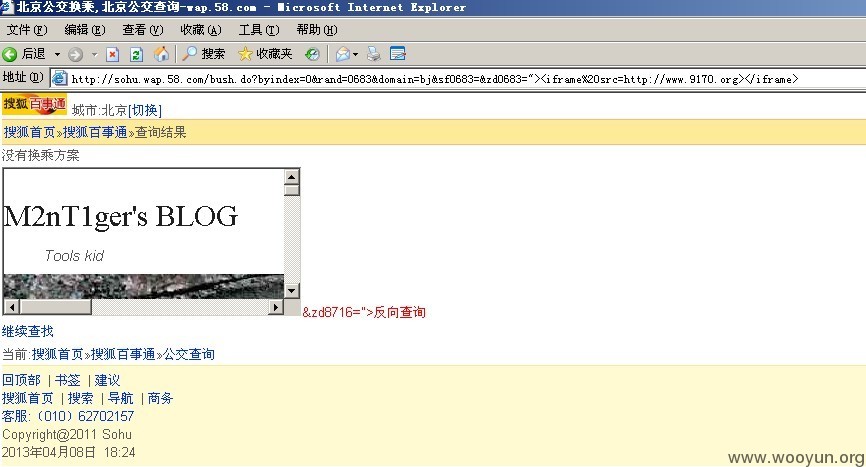Open the 收藏(A) menu
The width and height of the screenshot is (866, 467).
pos(201,30)
